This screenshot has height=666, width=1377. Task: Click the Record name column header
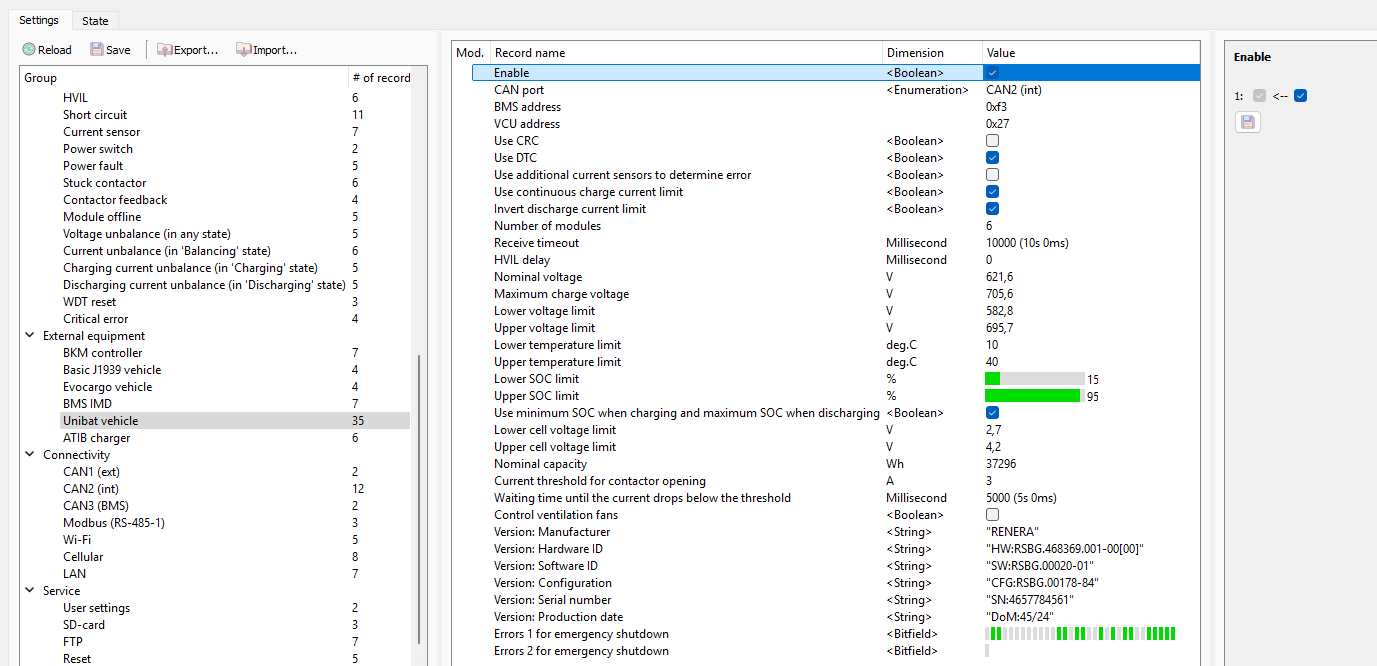(x=686, y=53)
